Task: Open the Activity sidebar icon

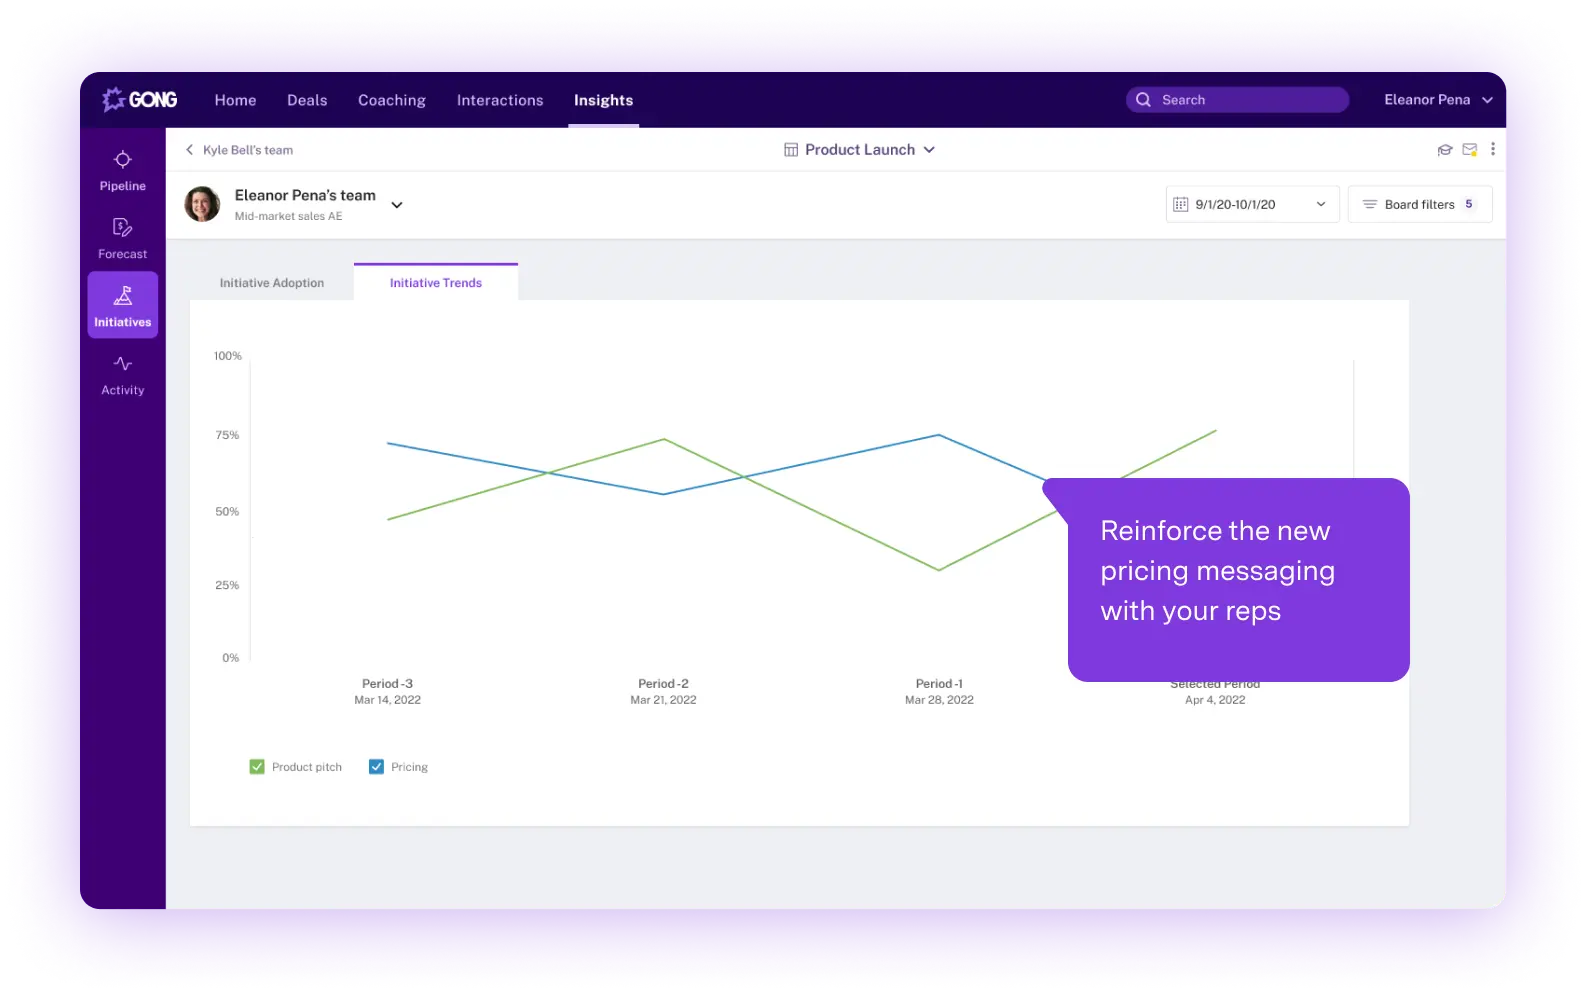Action: click(122, 375)
